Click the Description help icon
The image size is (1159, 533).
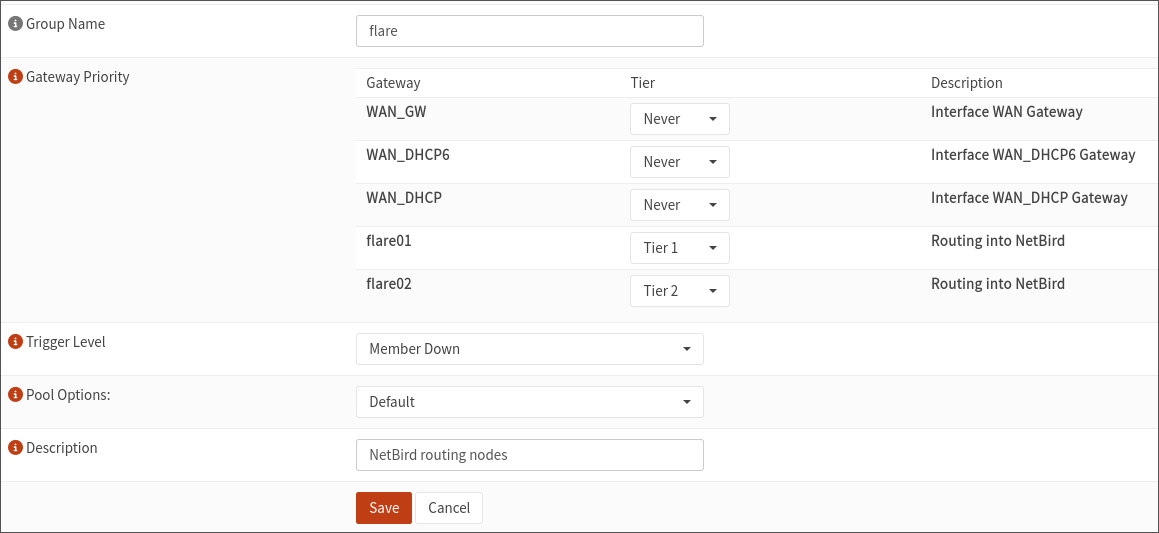[15, 448]
